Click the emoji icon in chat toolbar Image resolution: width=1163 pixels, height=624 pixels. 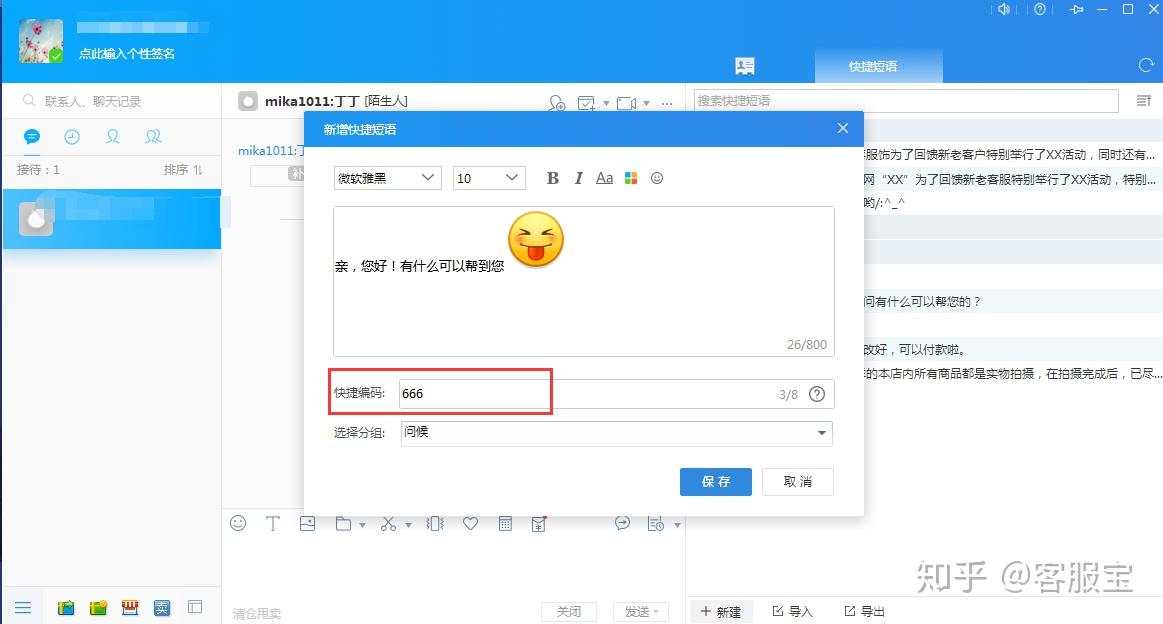point(238,523)
